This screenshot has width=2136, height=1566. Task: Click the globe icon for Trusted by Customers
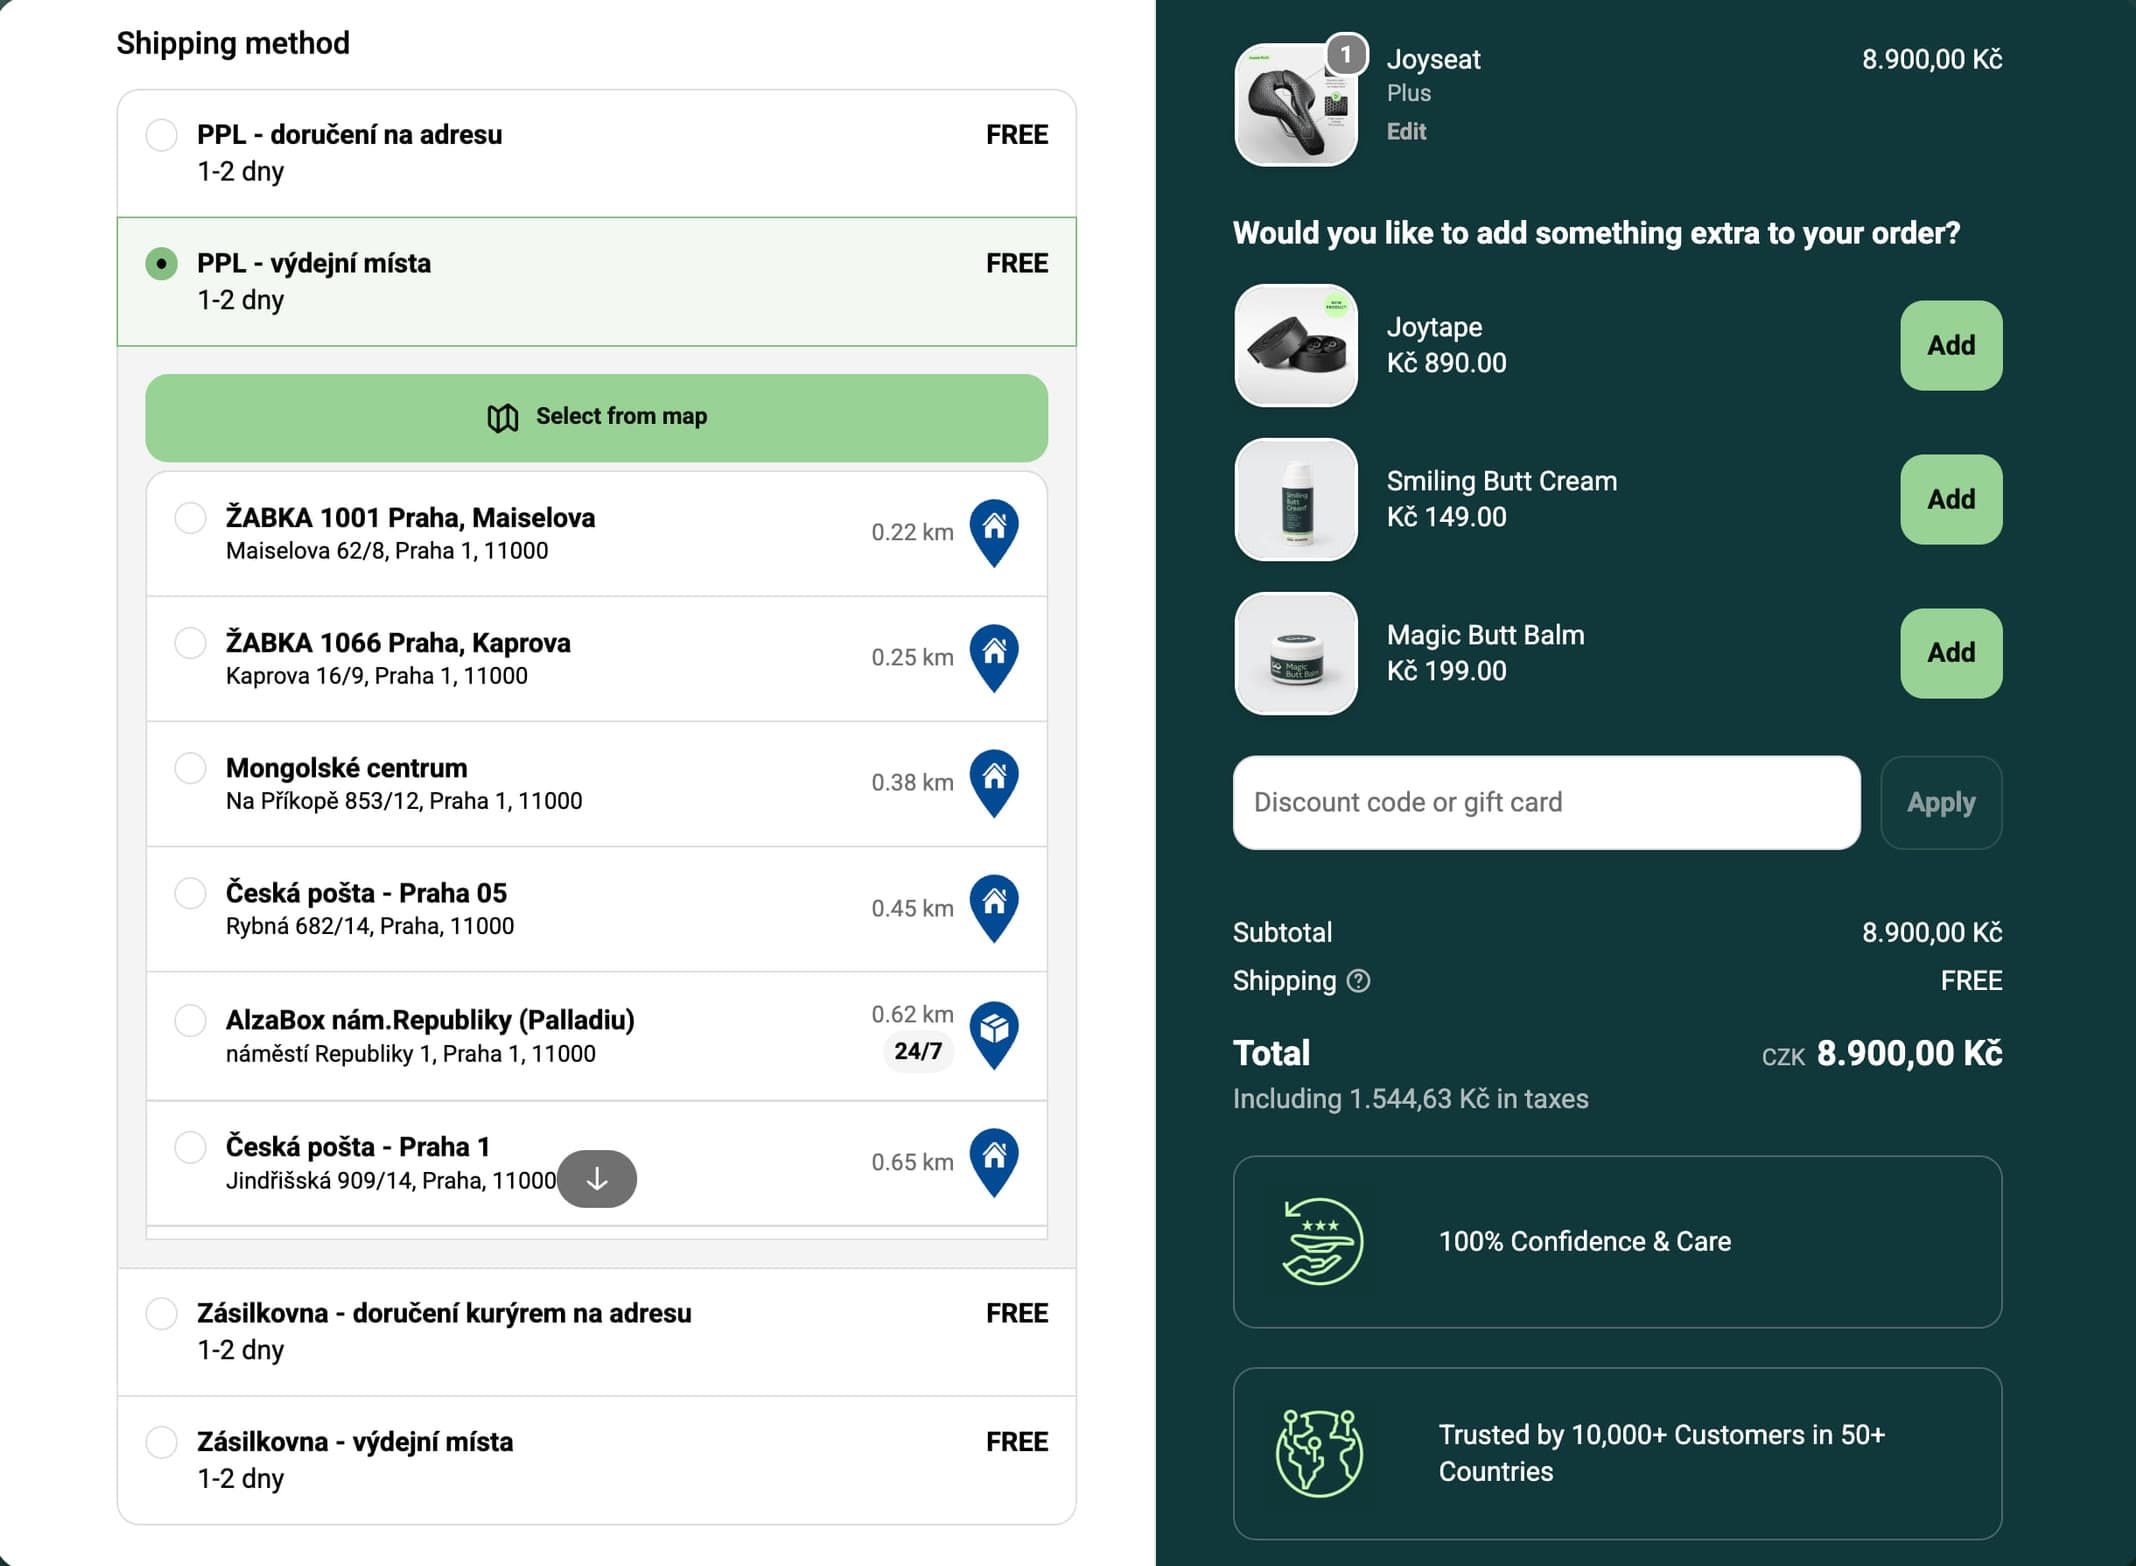coord(1319,1453)
